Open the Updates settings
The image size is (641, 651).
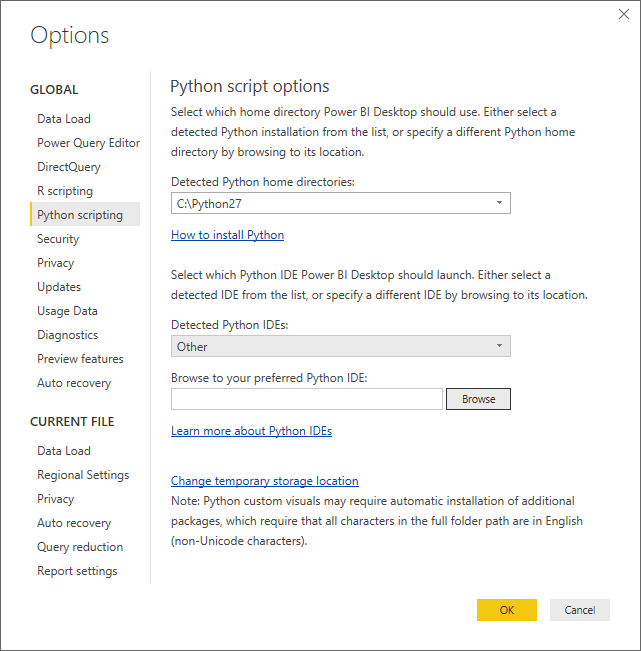coord(59,287)
